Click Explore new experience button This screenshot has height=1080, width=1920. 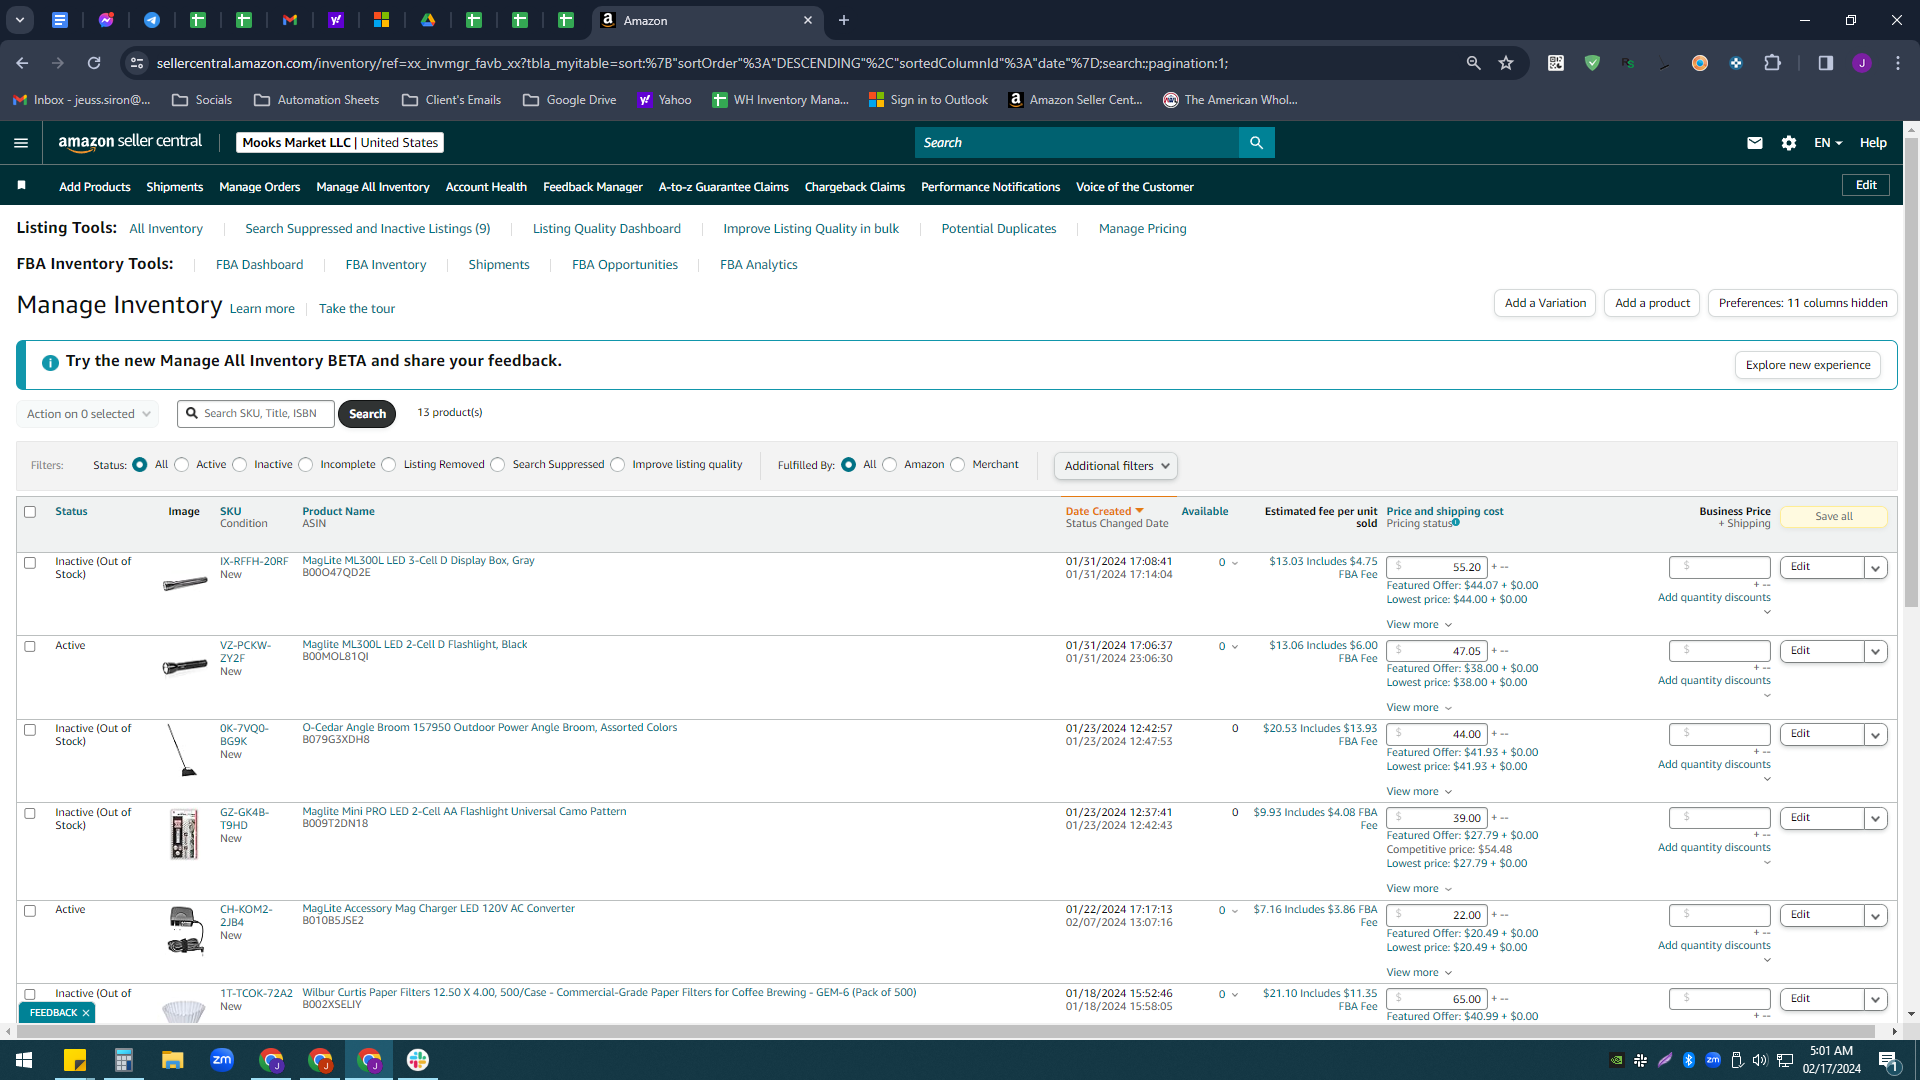coord(1808,365)
